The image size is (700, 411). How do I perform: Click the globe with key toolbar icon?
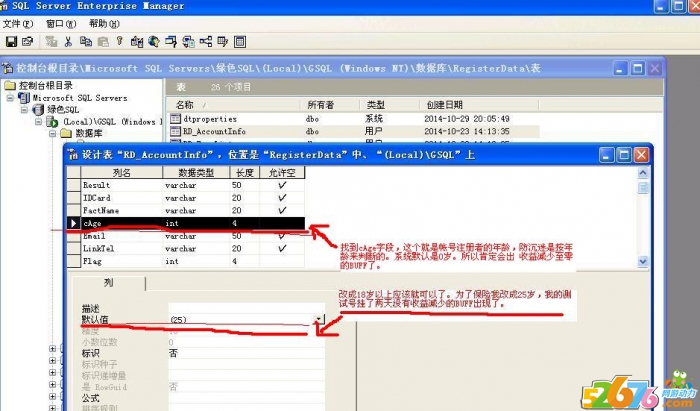154,42
